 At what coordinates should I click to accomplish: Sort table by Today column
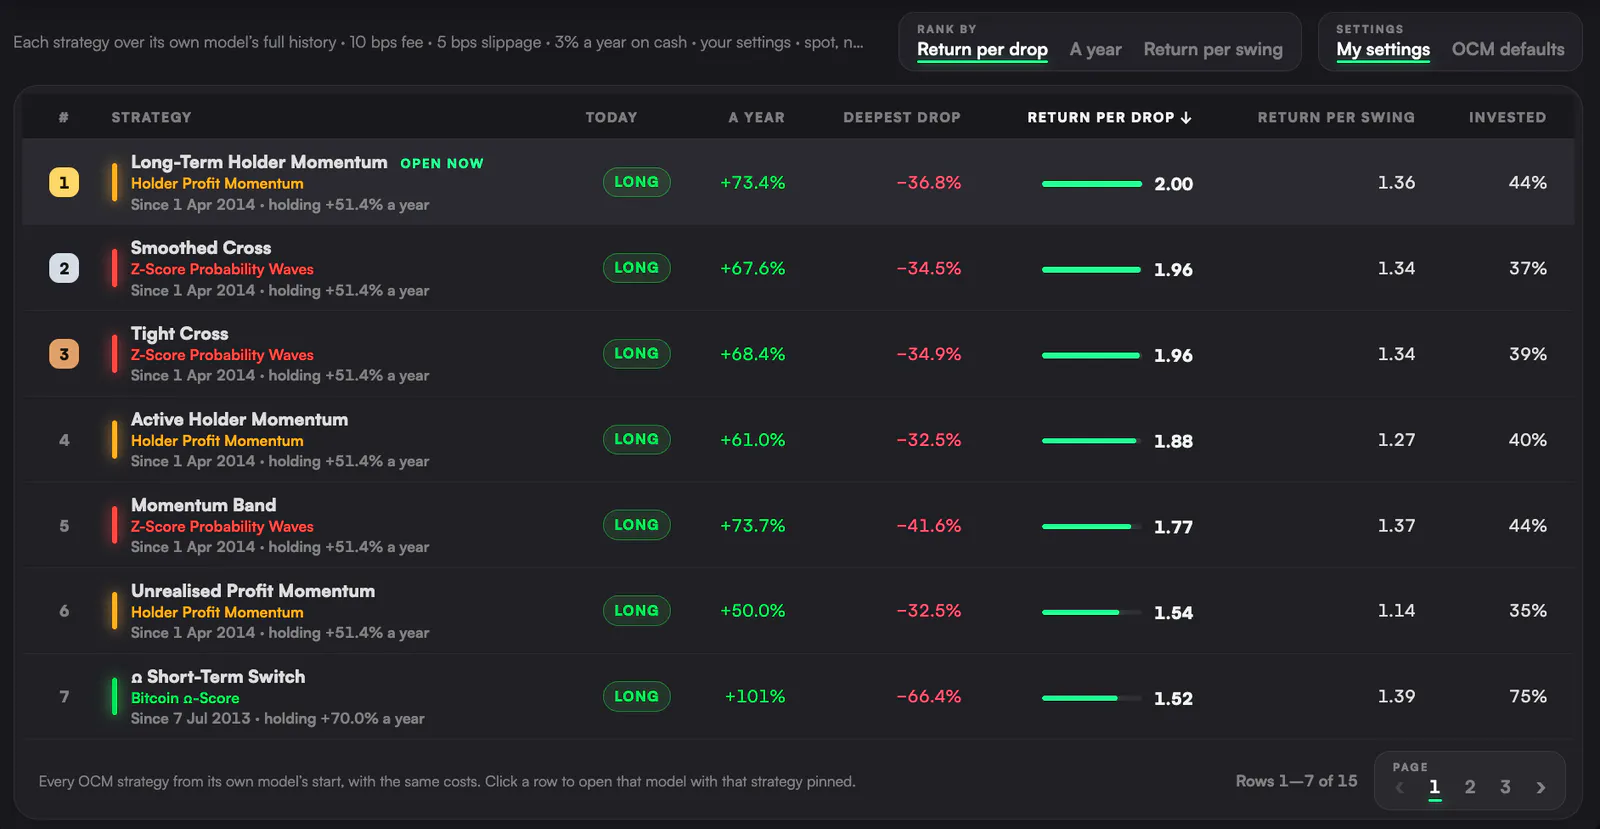pos(611,117)
